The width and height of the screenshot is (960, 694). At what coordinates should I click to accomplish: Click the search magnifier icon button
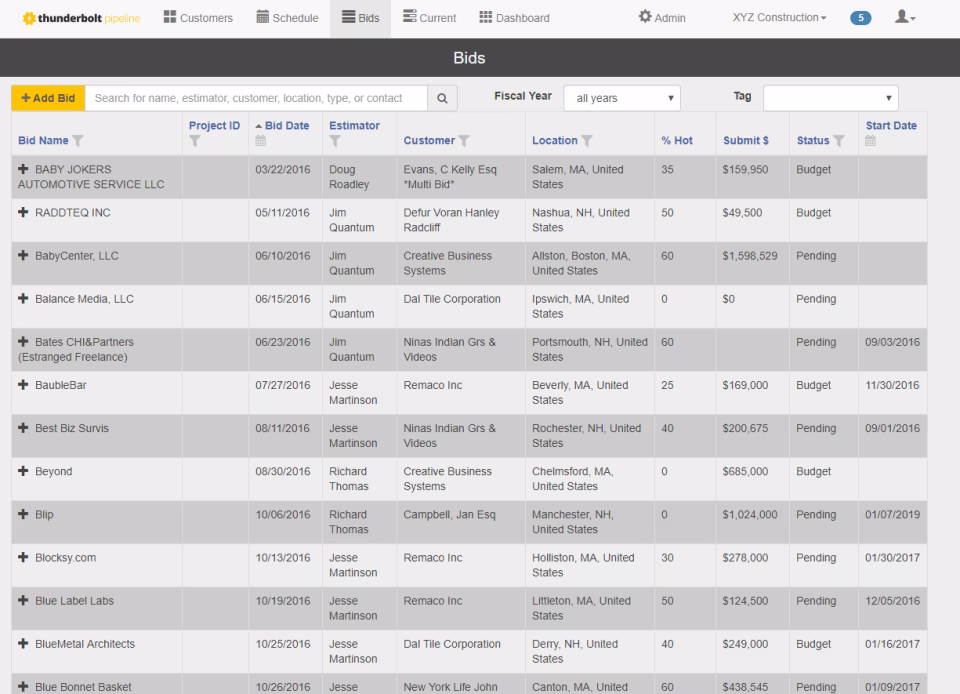point(442,98)
